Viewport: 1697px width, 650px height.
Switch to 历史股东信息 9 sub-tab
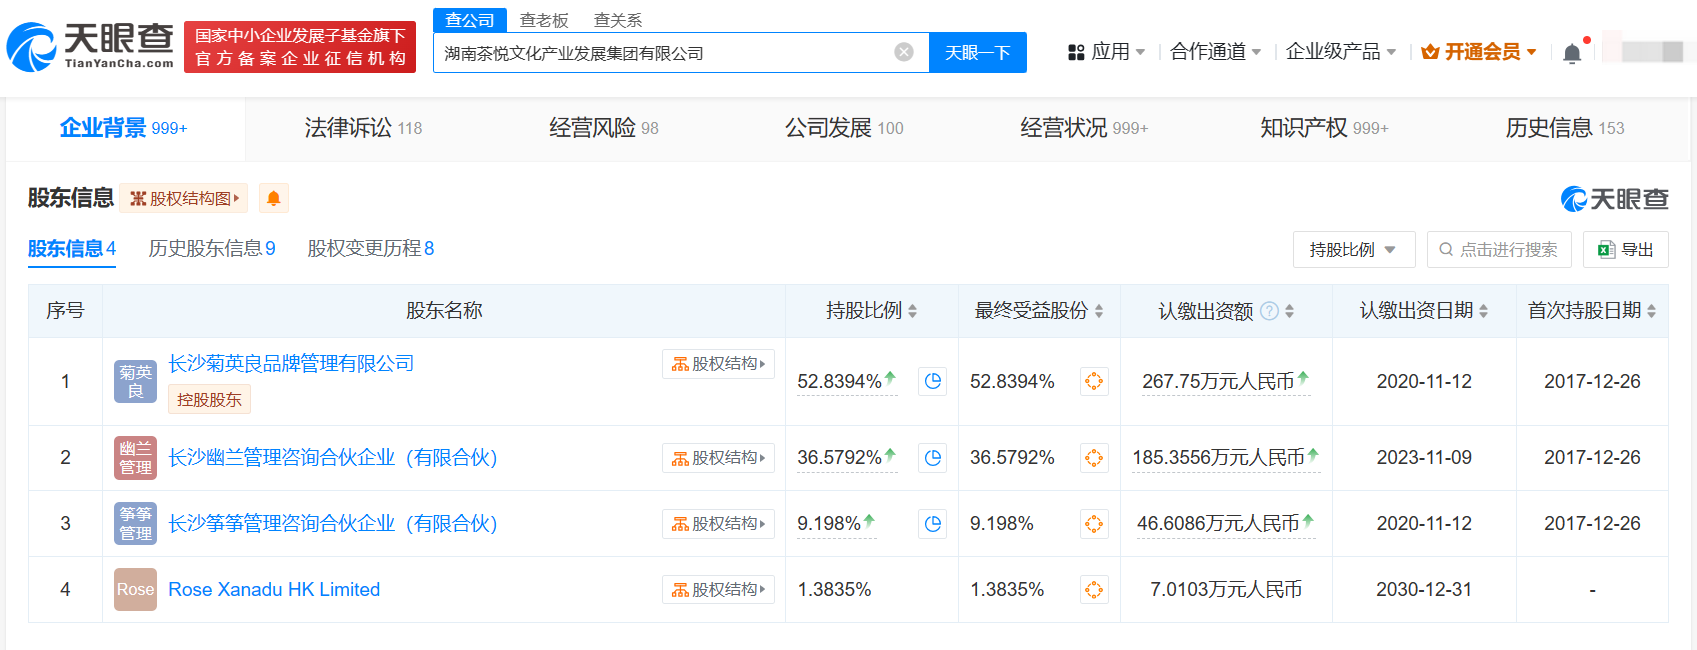[x=212, y=249]
